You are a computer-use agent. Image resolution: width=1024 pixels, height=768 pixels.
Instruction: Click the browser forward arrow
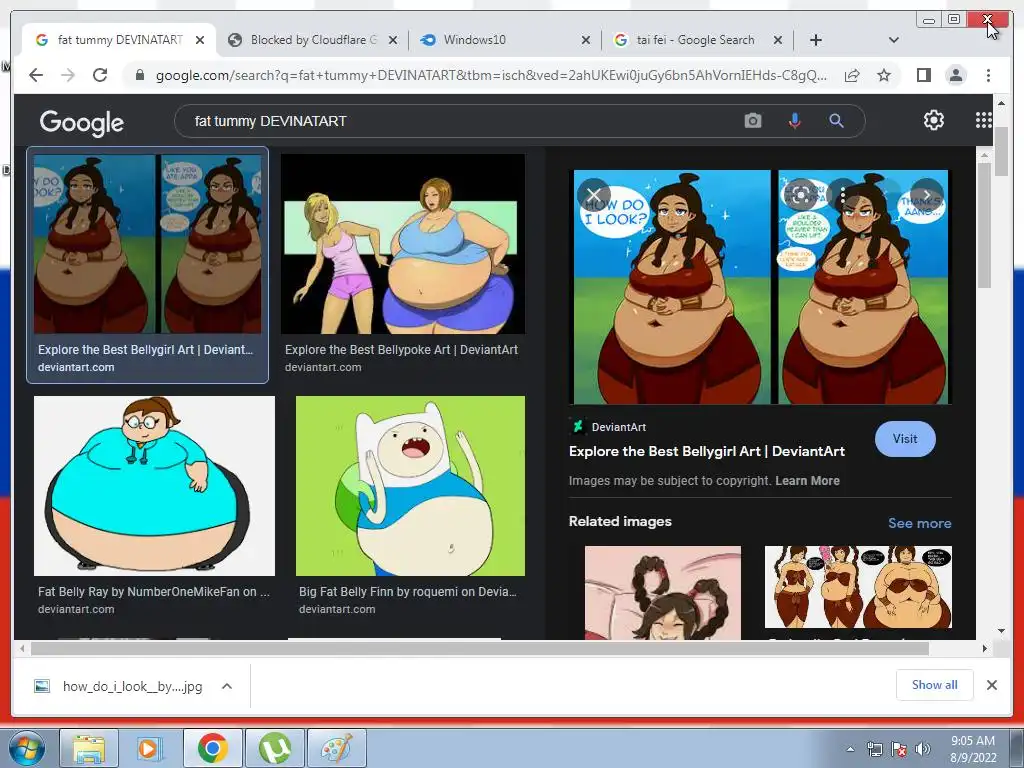point(68,75)
